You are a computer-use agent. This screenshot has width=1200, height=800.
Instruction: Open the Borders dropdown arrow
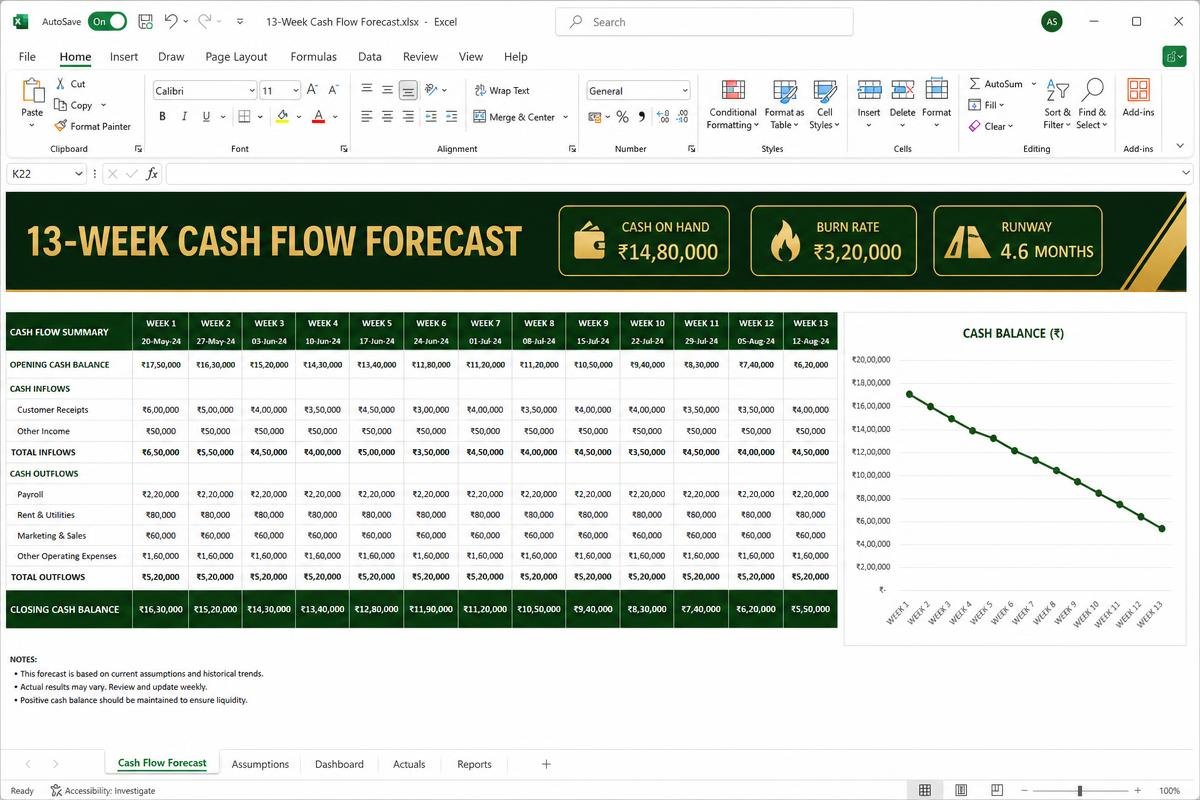tap(260, 117)
